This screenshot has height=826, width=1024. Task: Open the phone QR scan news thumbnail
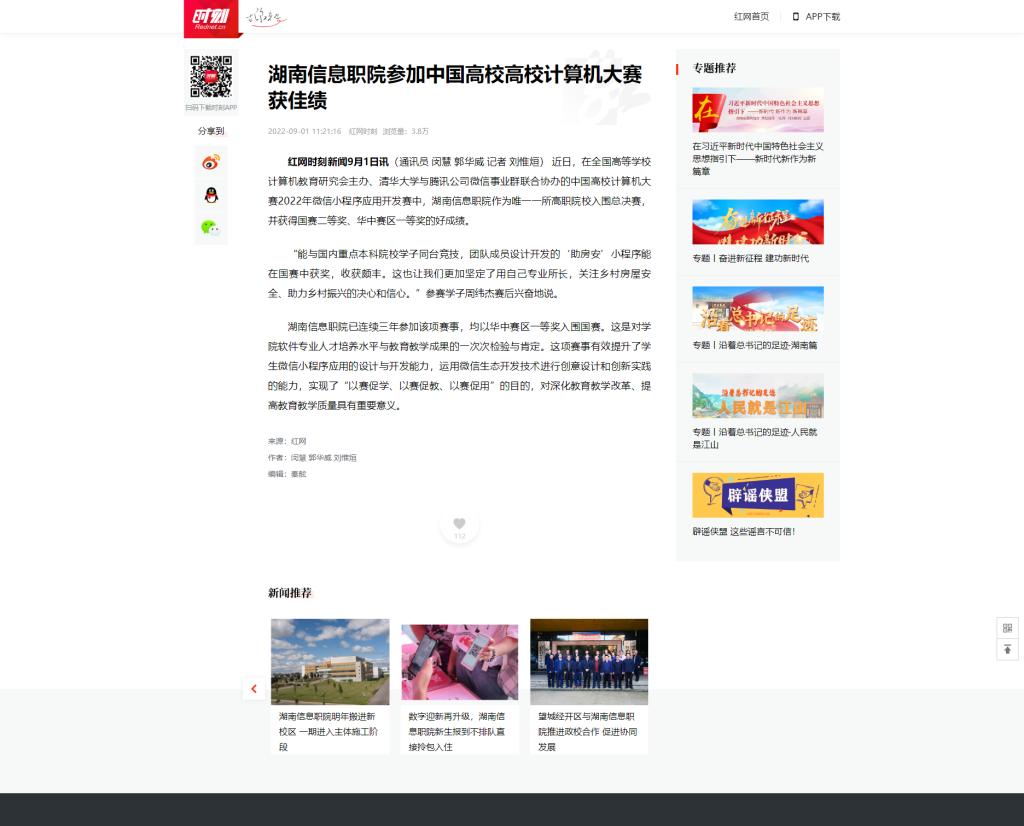(x=459, y=661)
